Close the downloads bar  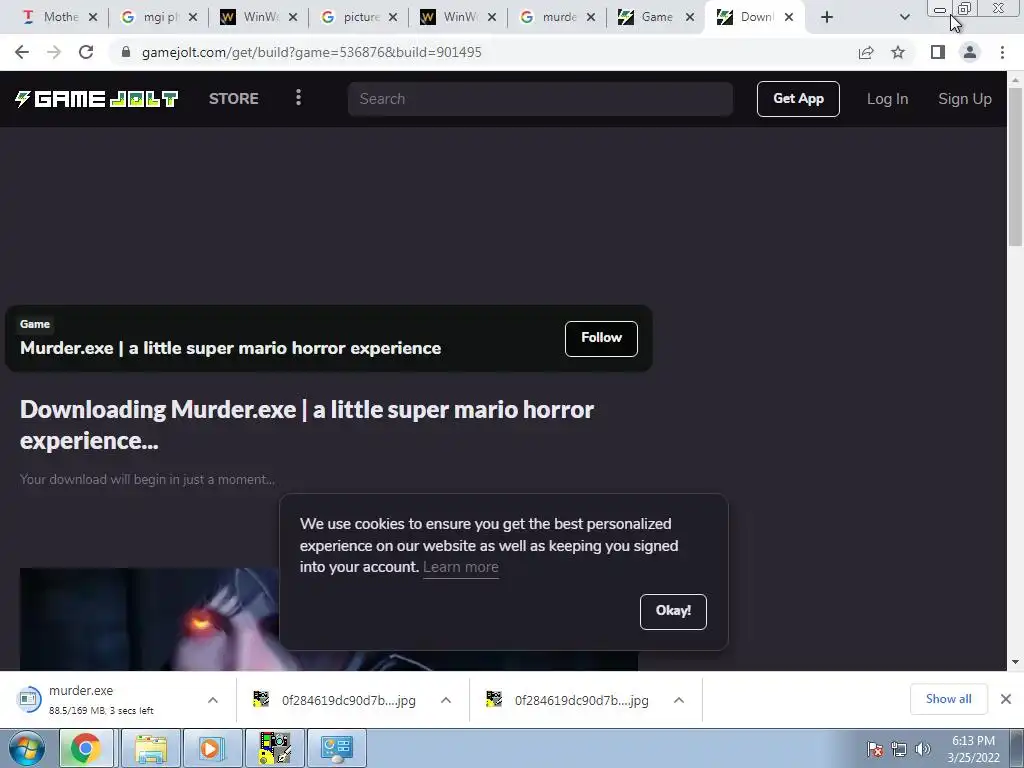(1006, 699)
